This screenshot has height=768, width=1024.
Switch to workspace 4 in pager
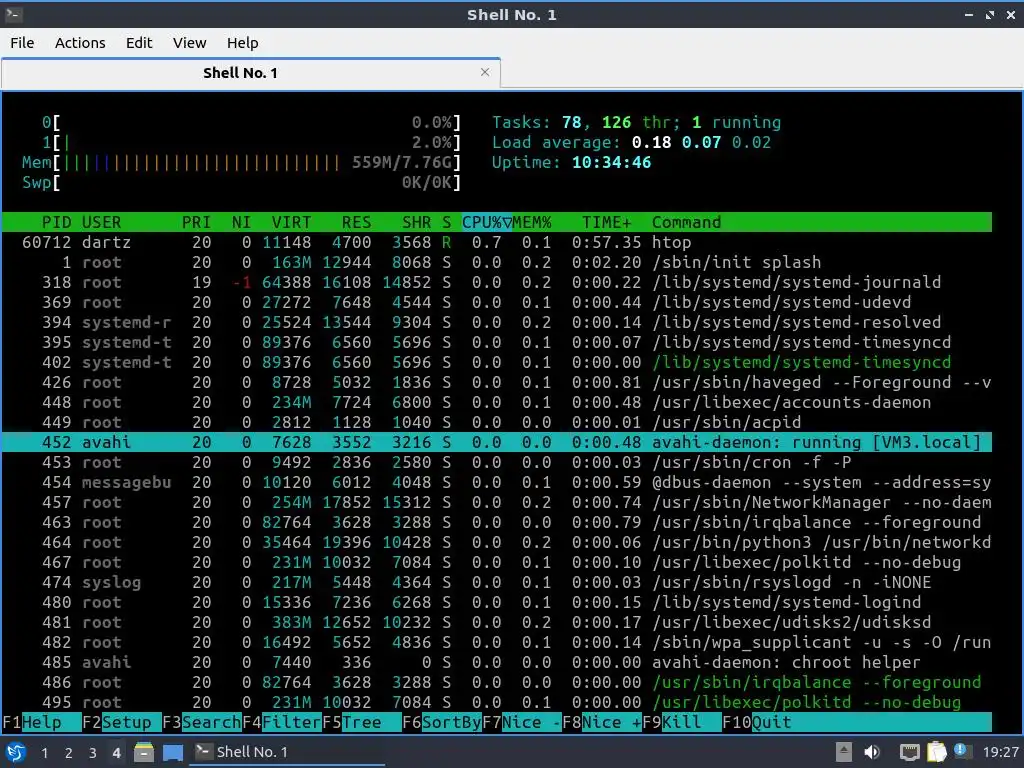[116, 752]
